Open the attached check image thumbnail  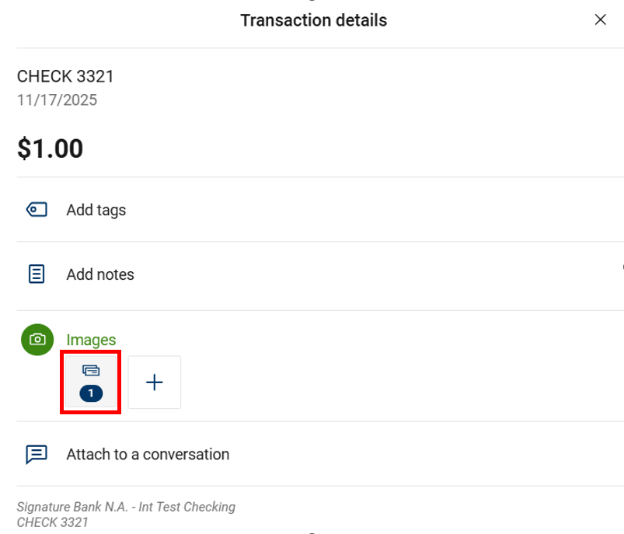point(91,381)
